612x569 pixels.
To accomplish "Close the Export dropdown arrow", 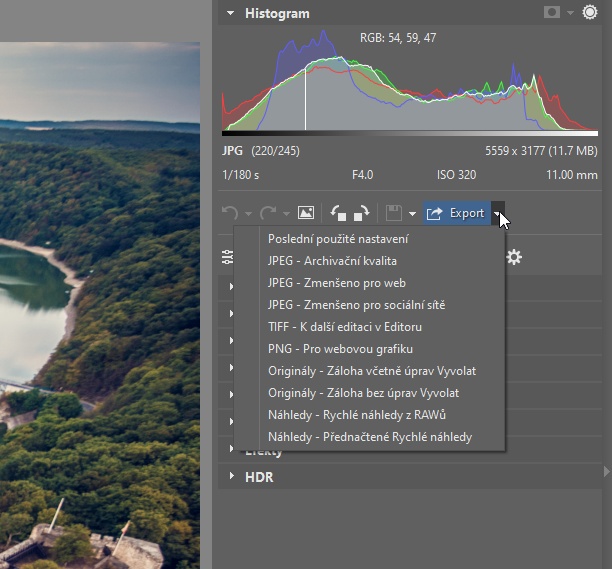I will point(498,213).
